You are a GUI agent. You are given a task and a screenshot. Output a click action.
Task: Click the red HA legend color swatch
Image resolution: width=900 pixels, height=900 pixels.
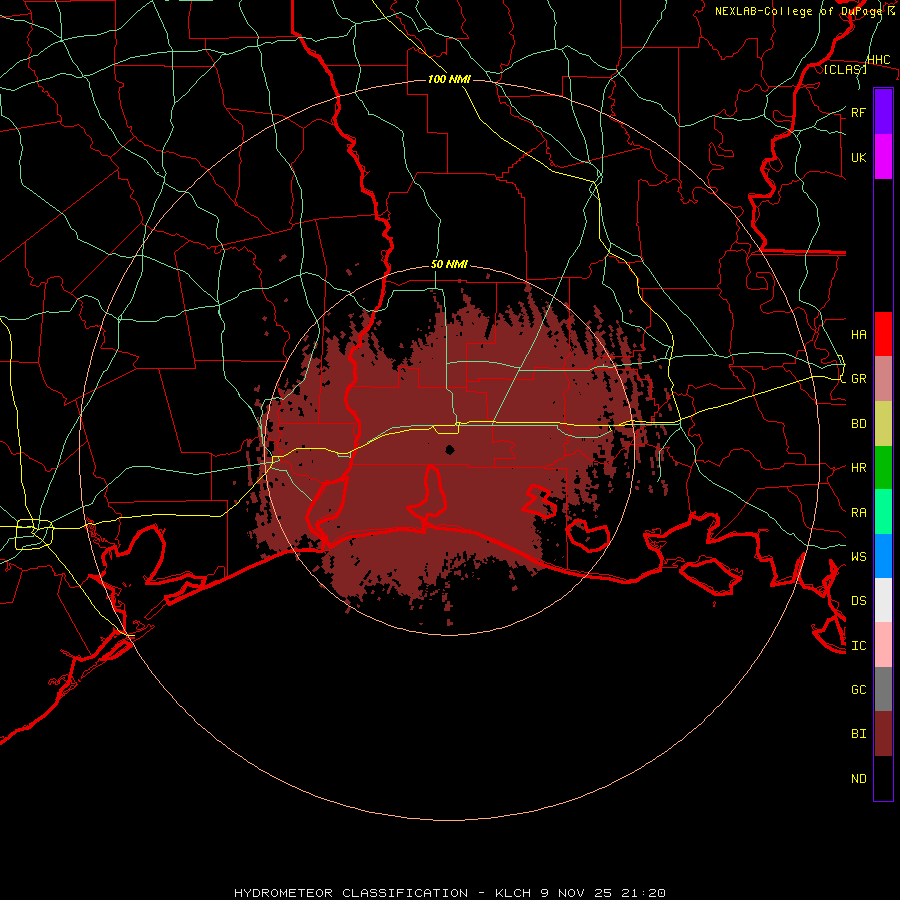[x=883, y=334]
